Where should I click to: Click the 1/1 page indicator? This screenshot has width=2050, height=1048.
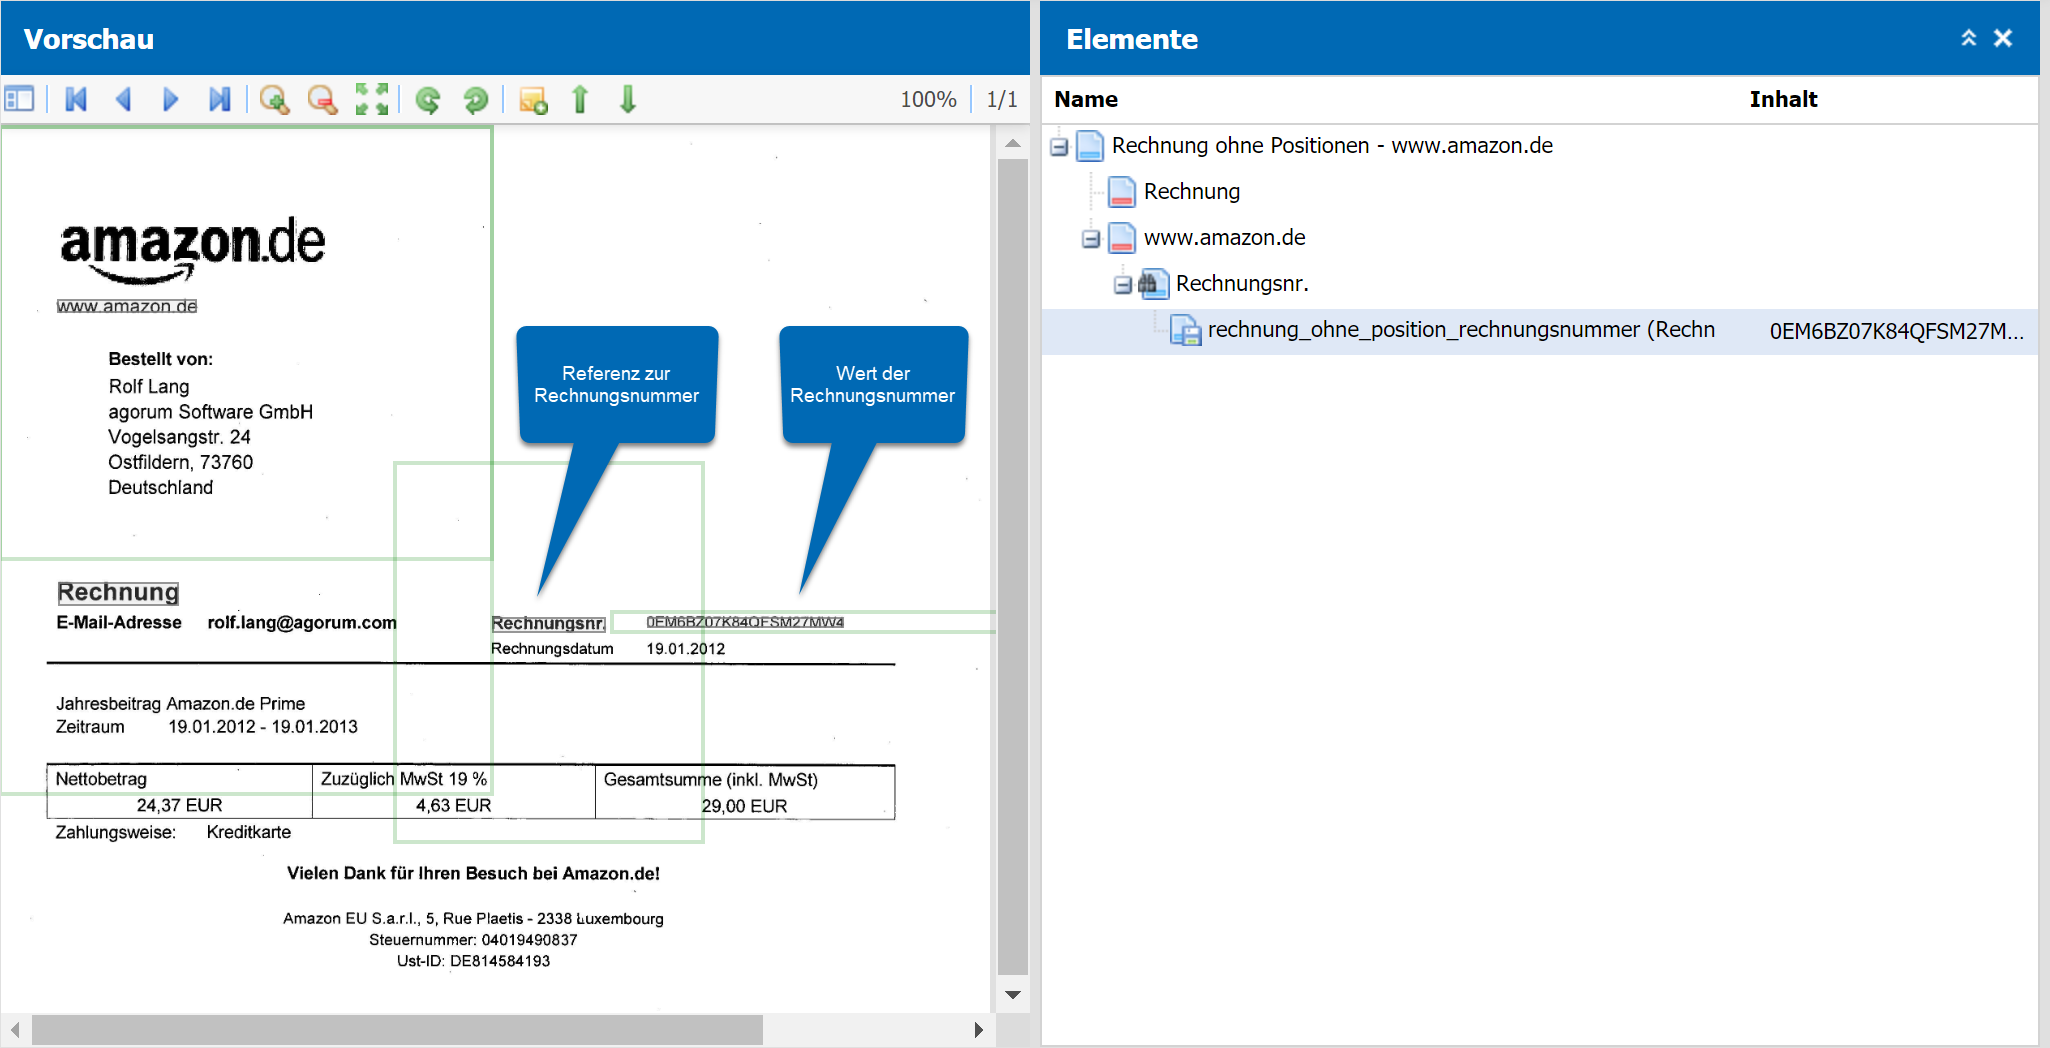pos(1001,99)
